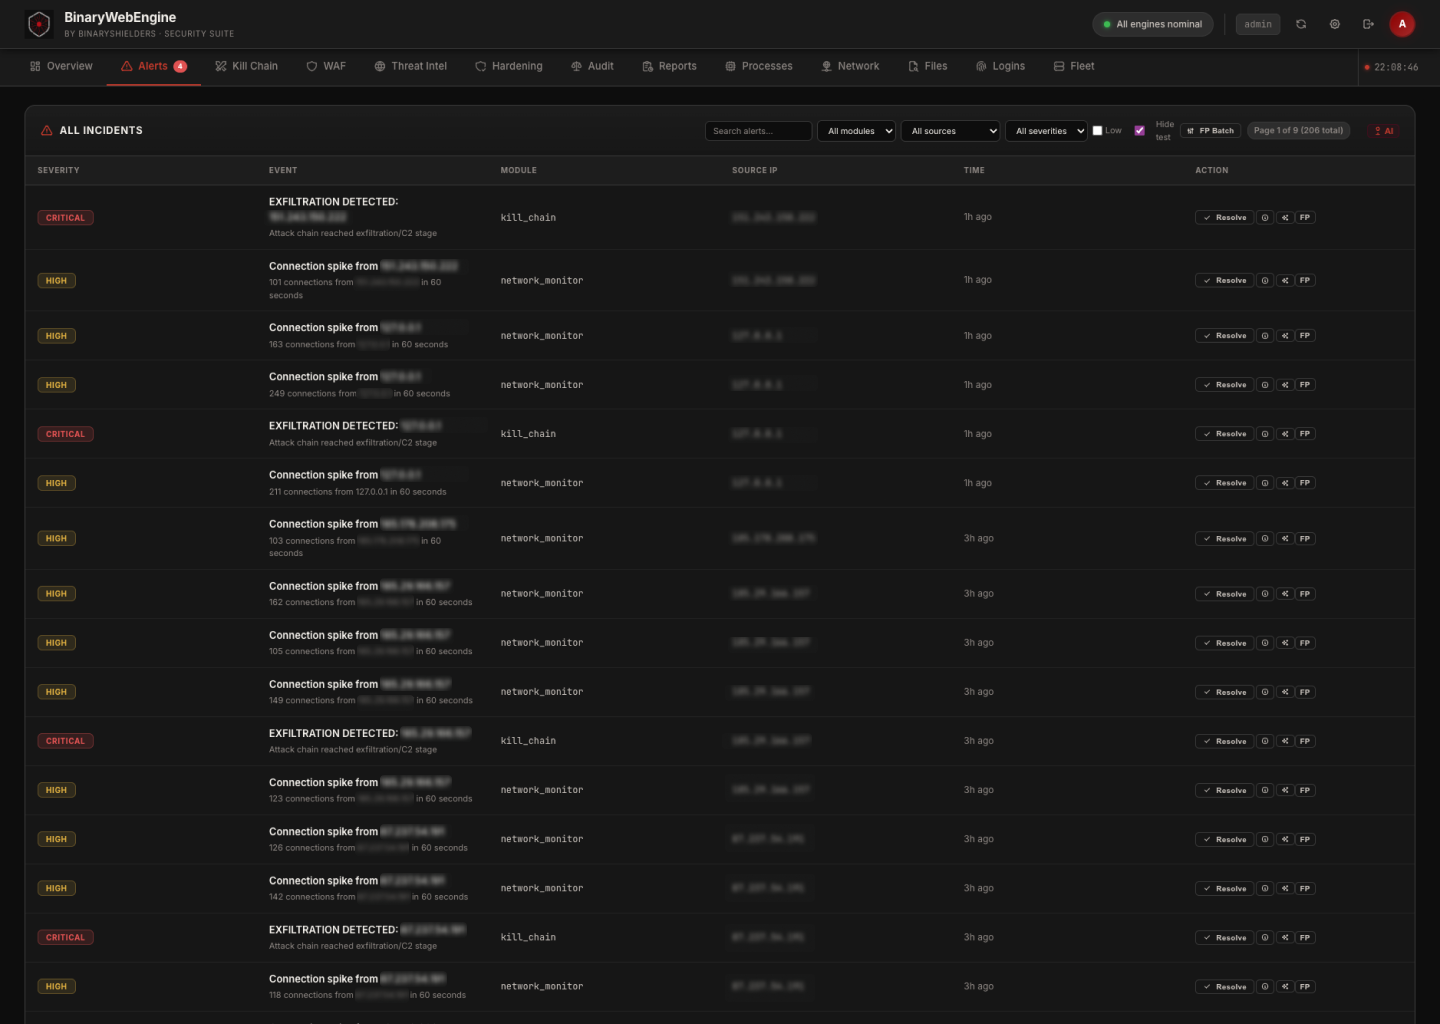
Task: Click the circle icon in 142 connections row
Action: pyautogui.click(x=1265, y=888)
